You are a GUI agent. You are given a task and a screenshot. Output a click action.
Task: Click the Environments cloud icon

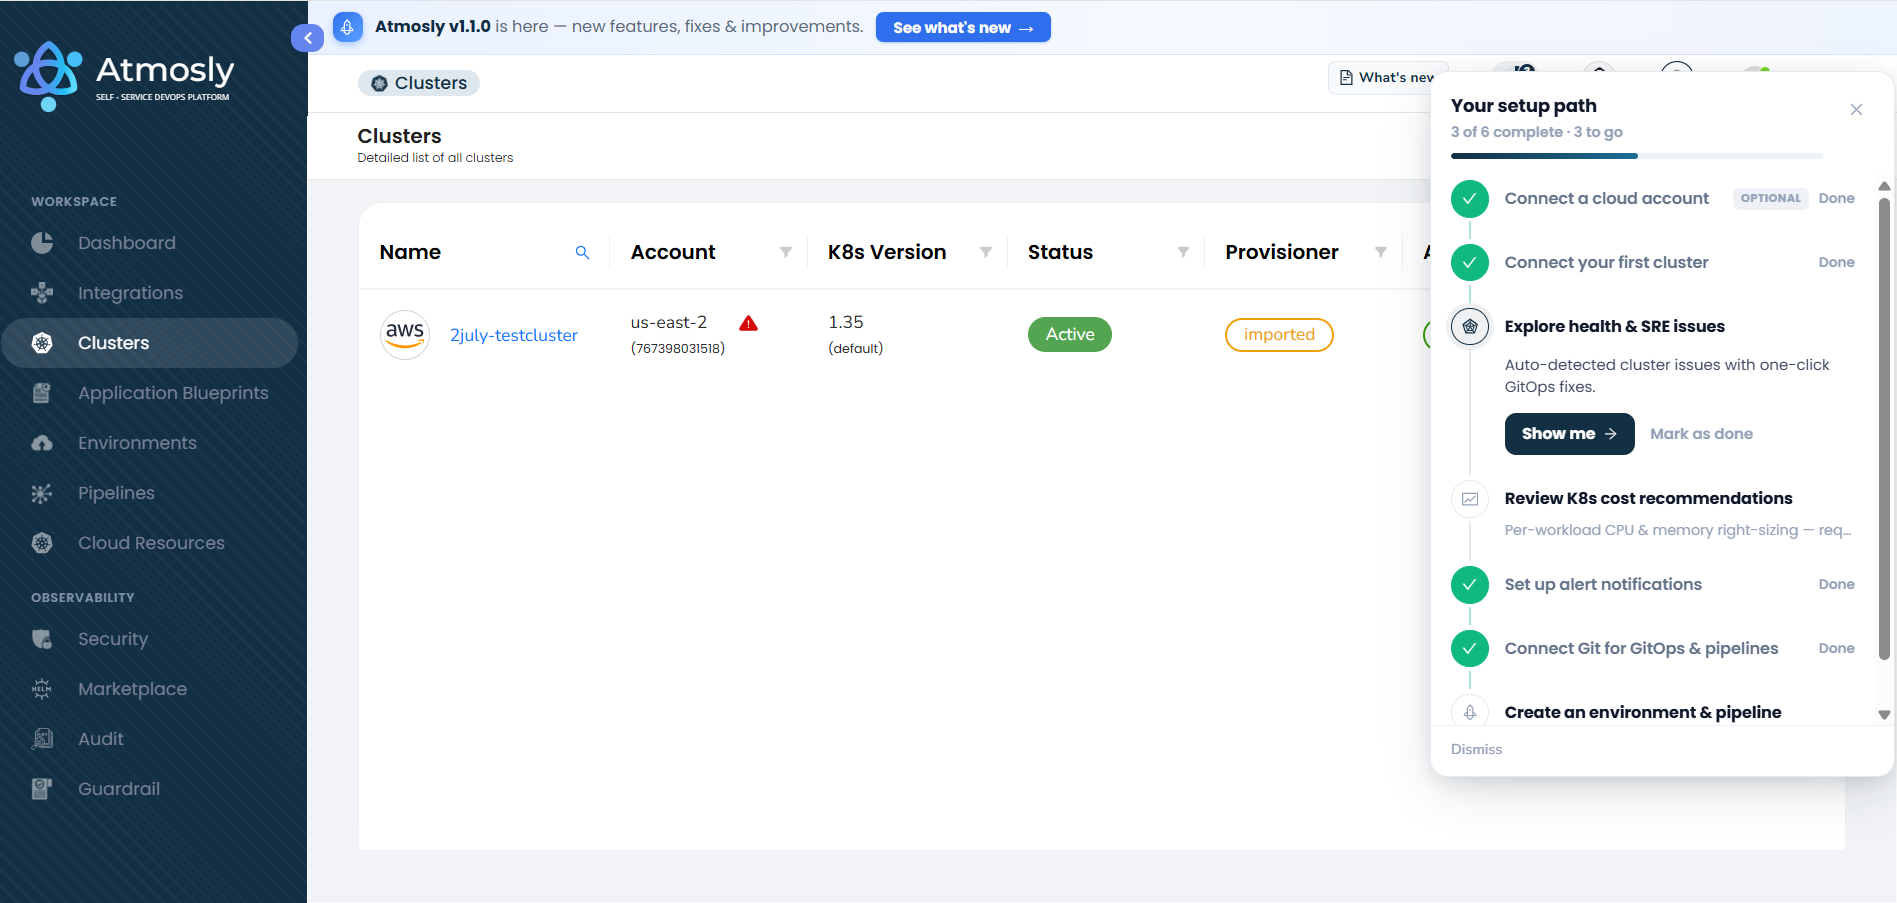click(42, 443)
